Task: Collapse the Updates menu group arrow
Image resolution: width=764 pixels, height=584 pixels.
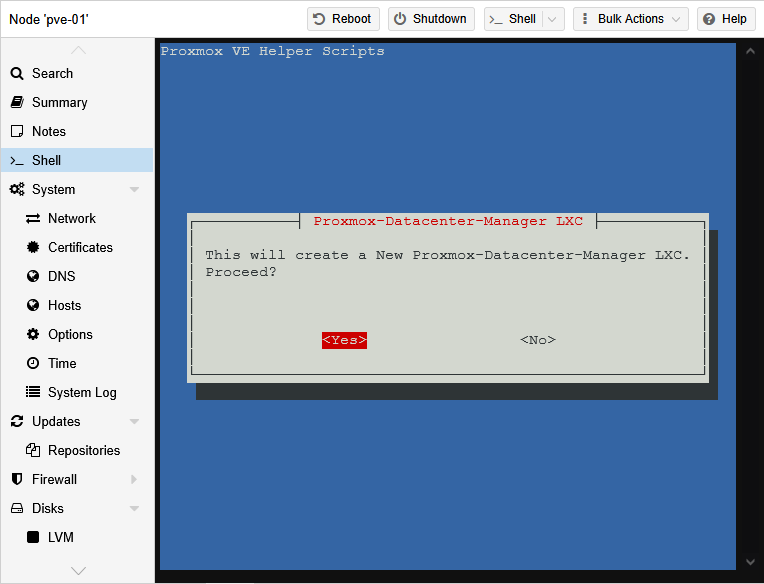Action: [134, 421]
